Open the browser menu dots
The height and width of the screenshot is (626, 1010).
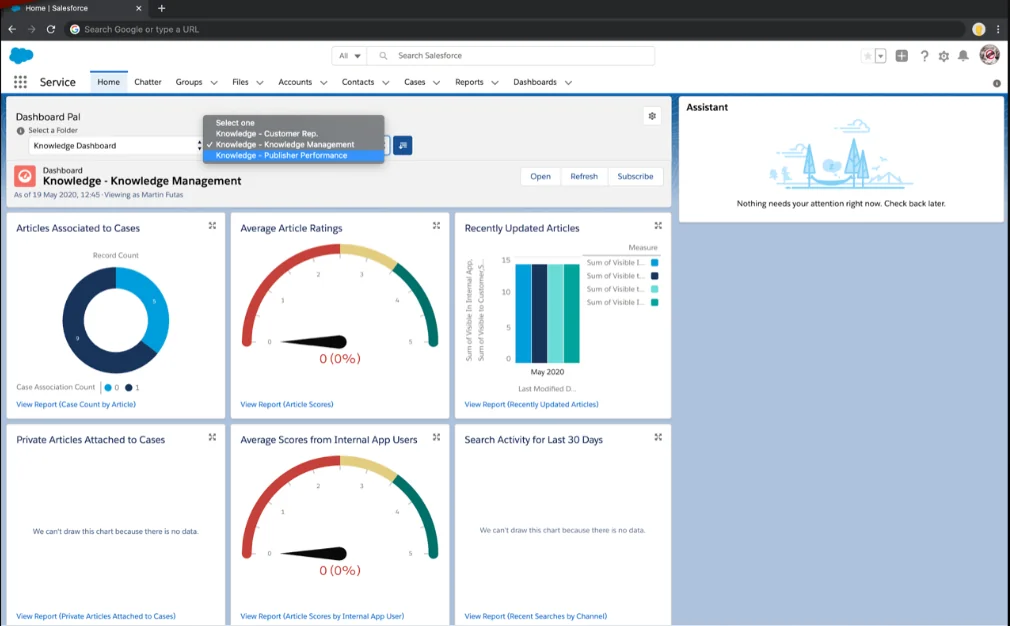coord(998,29)
